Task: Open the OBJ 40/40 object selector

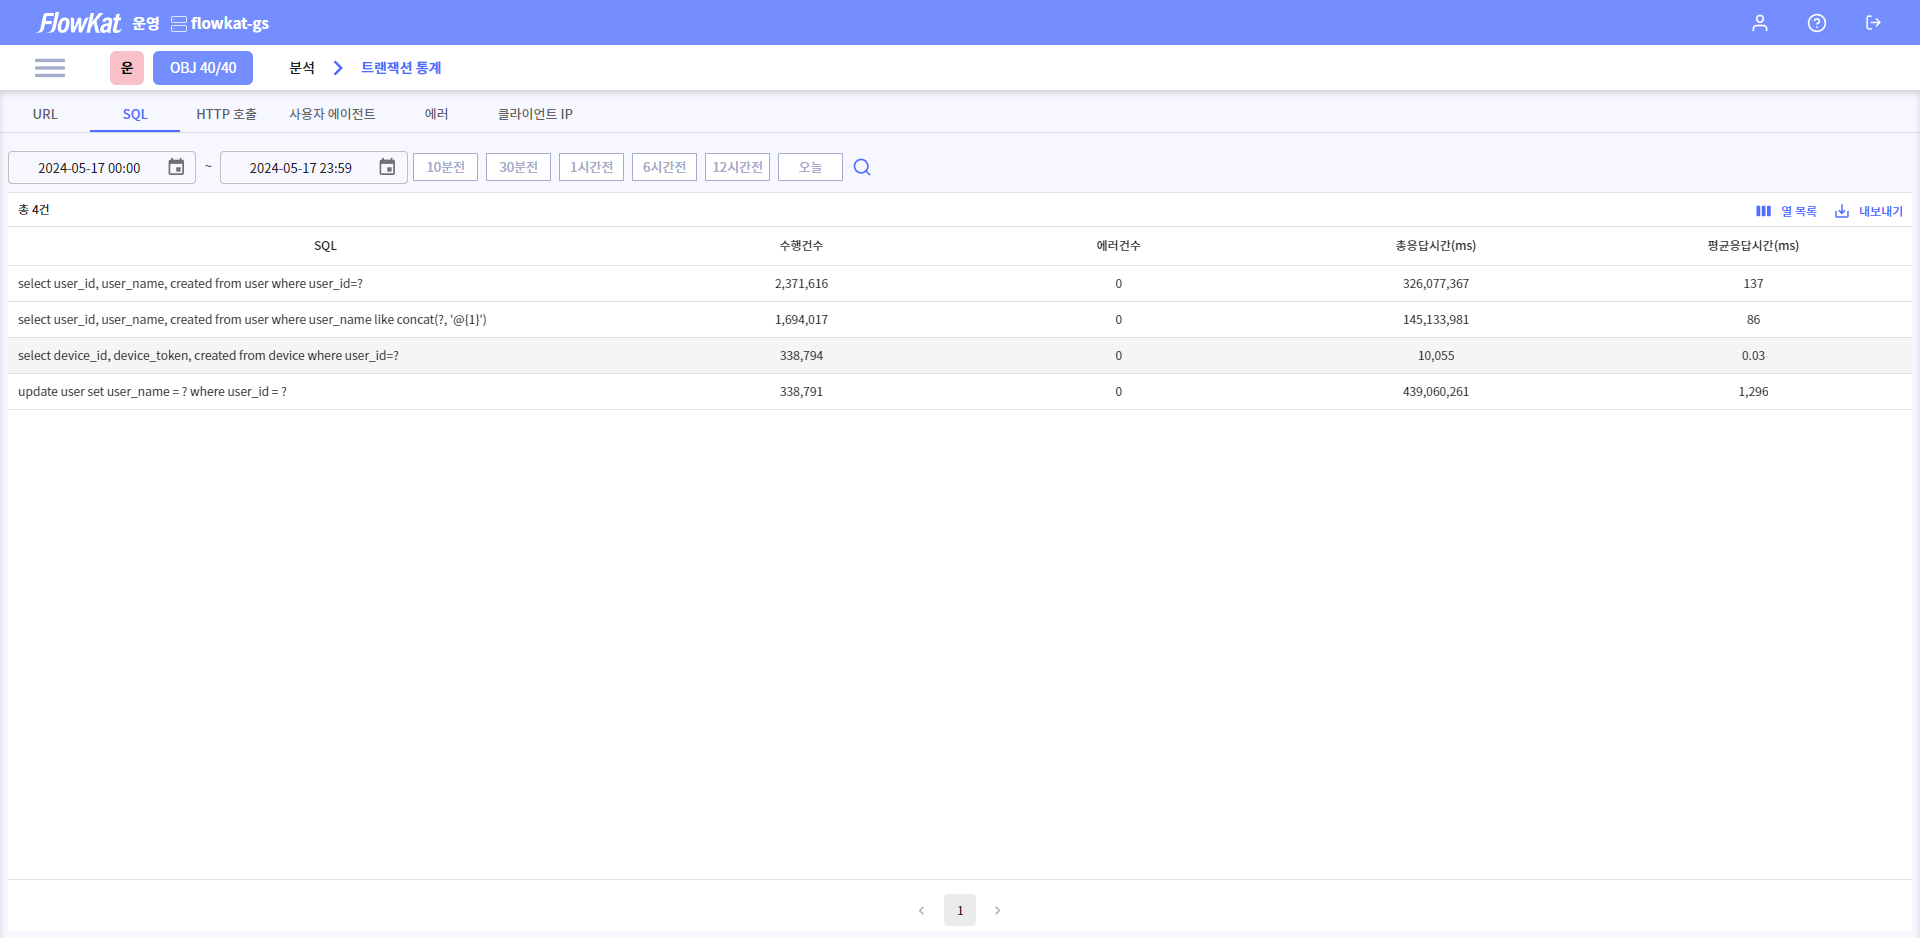Action: click(203, 68)
